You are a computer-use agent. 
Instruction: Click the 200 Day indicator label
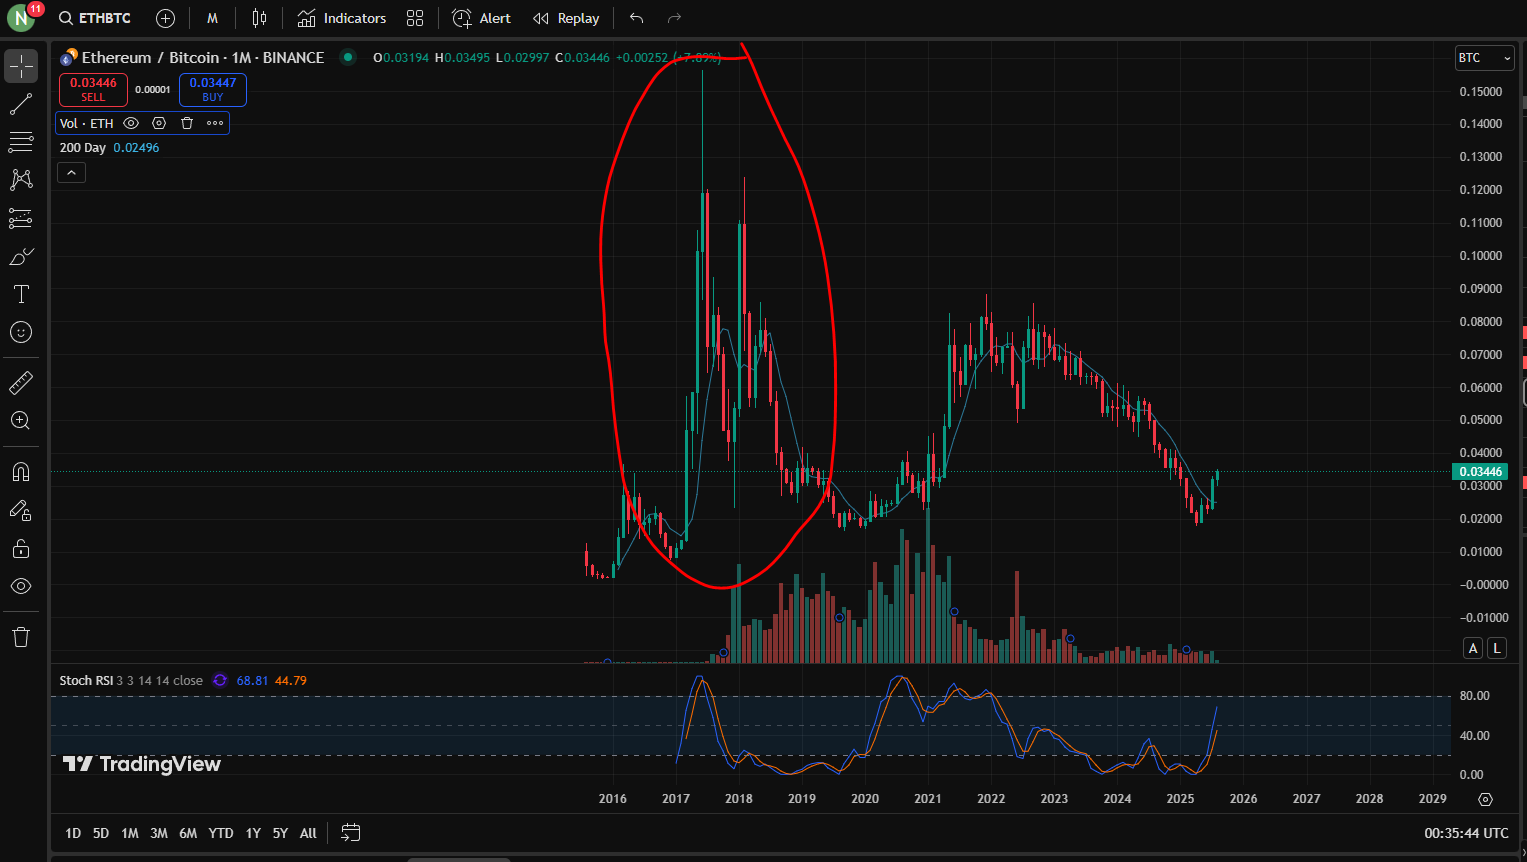(x=83, y=147)
